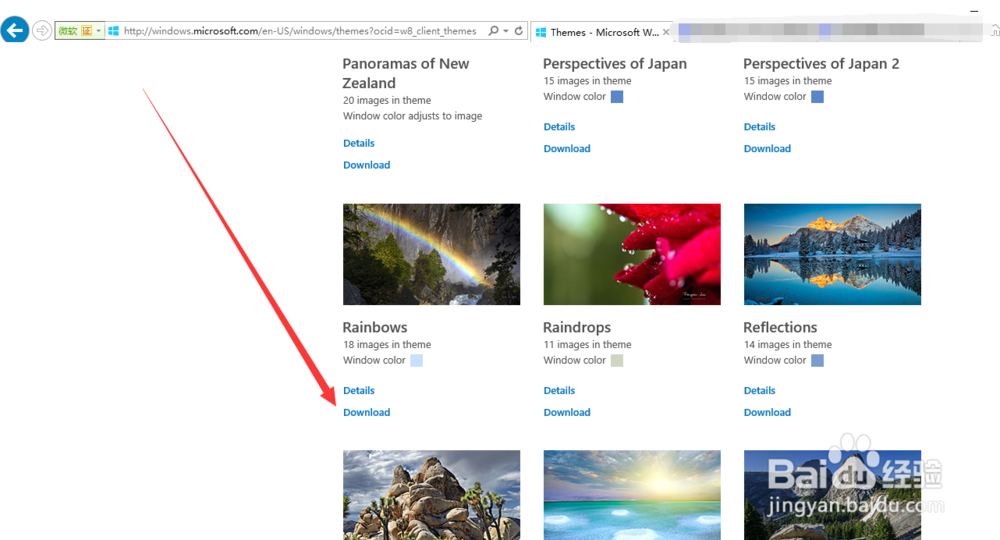The height and width of the screenshot is (540, 1000).
Task: Close the Themes tab with its X
Action: 667,32
